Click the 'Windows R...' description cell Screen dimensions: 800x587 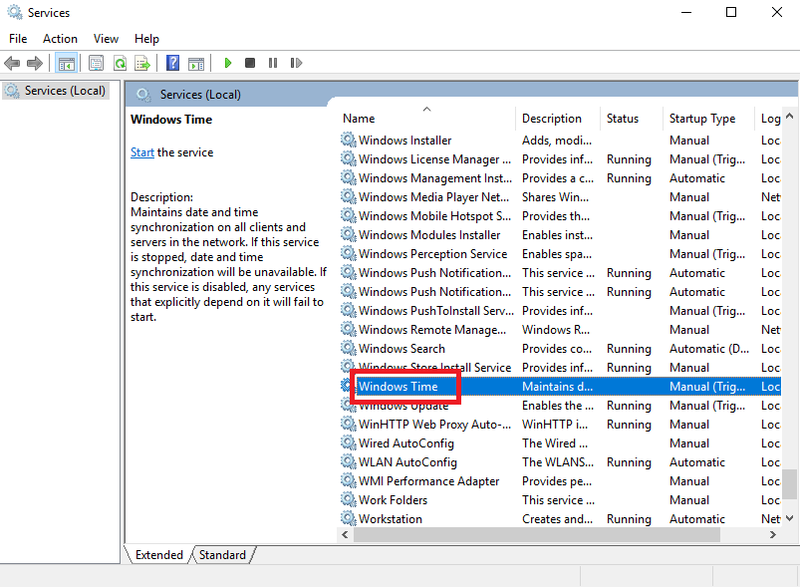(x=556, y=329)
